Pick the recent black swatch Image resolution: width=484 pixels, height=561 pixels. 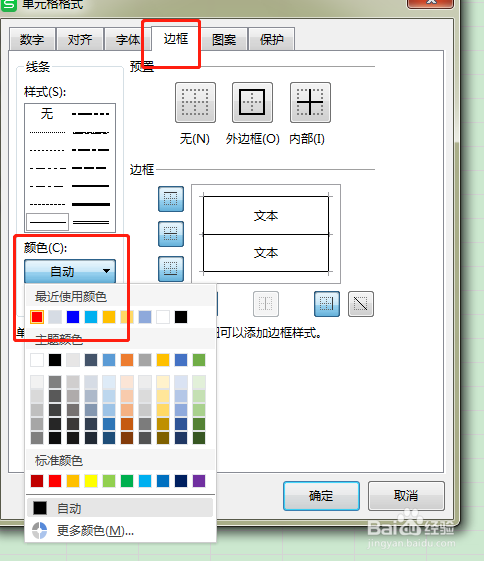click(181, 317)
